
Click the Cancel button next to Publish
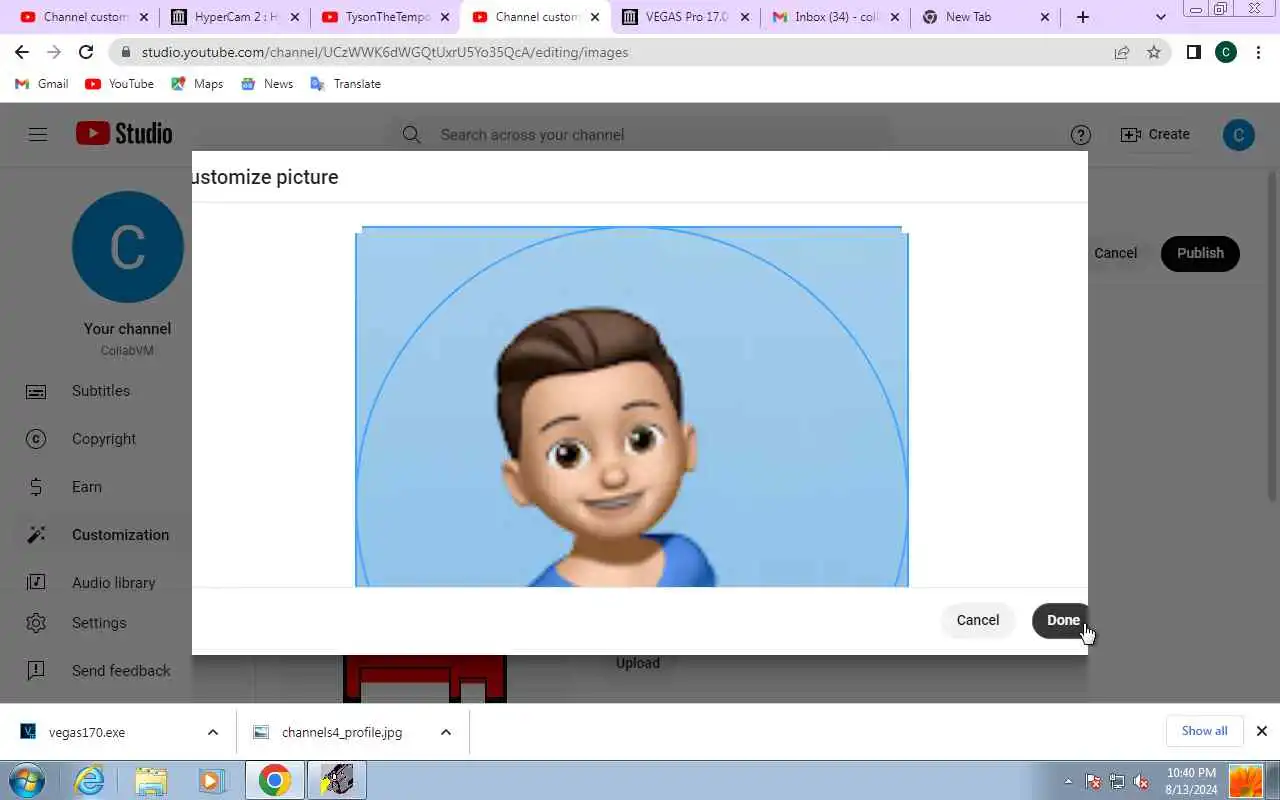pos(1115,253)
